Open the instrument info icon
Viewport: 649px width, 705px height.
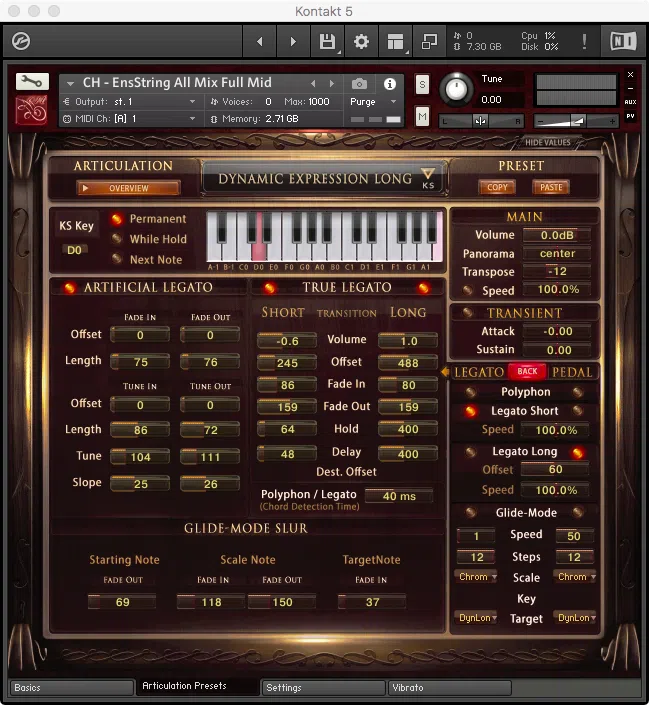click(390, 84)
